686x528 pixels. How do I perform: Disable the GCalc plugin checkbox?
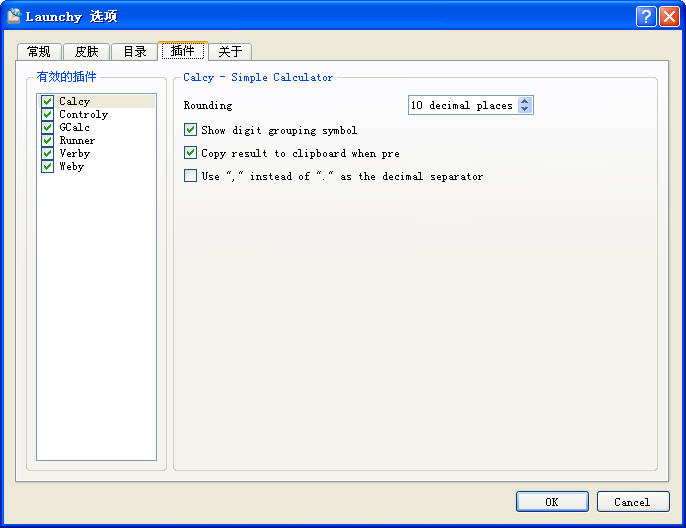(x=48, y=127)
